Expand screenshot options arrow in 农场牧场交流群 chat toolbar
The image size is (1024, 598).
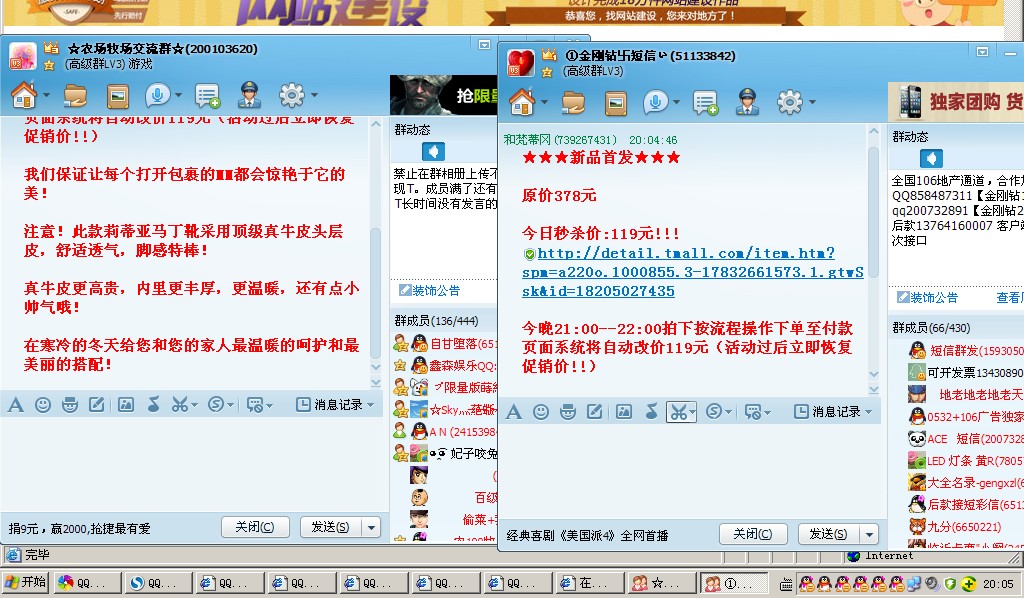tap(194, 405)
